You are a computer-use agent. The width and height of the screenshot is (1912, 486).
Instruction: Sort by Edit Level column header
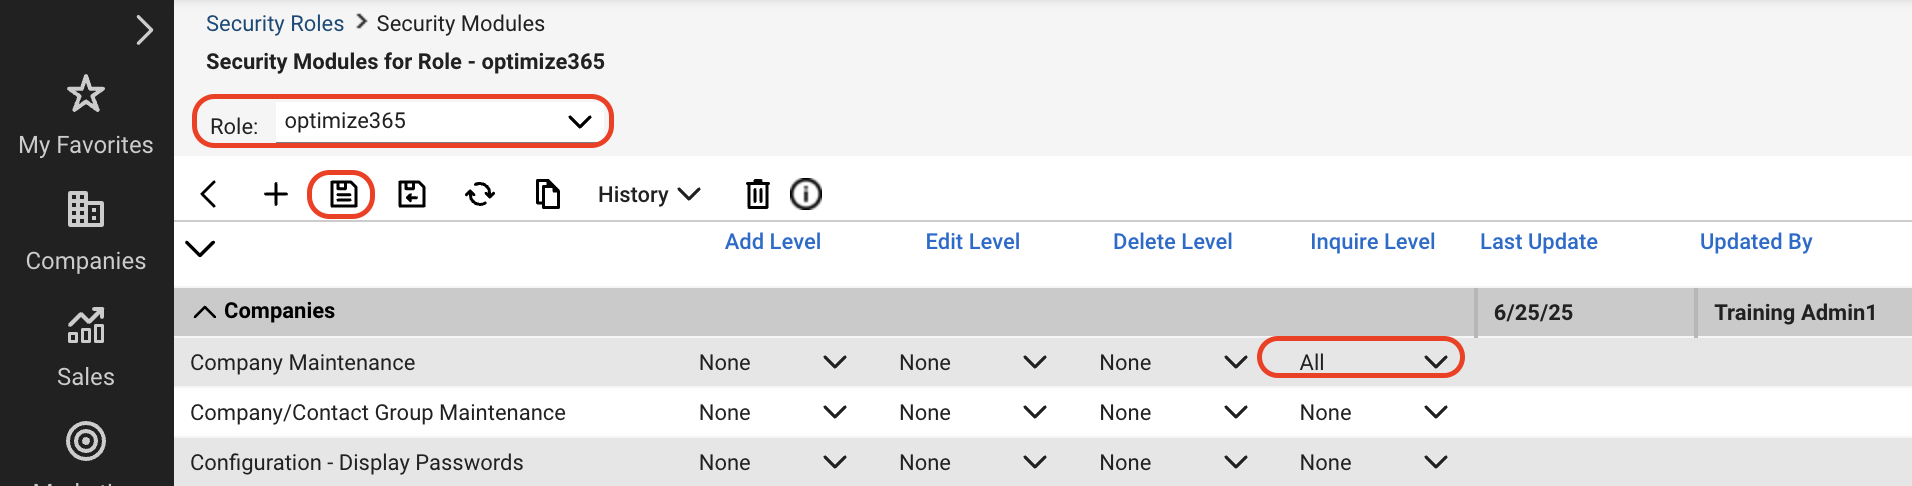click(x=972, y=241)
